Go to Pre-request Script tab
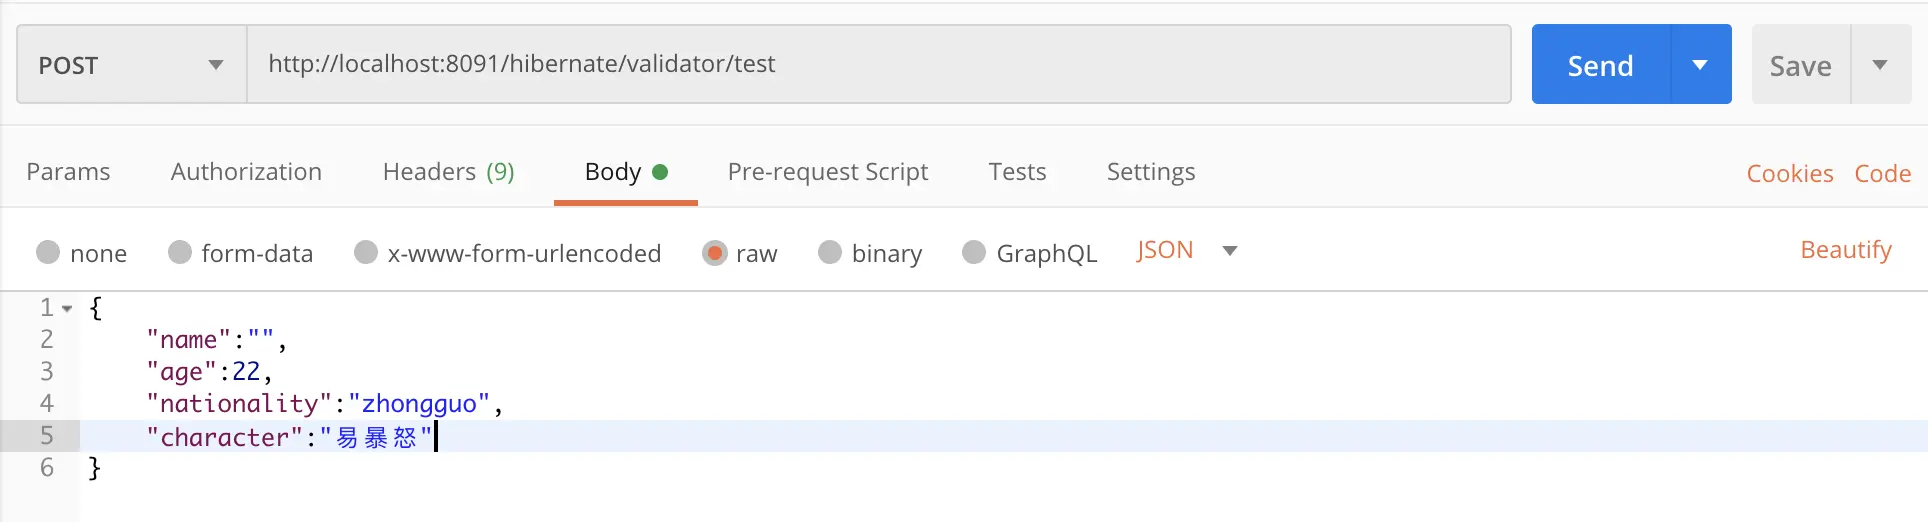 (x=827, y=172)
